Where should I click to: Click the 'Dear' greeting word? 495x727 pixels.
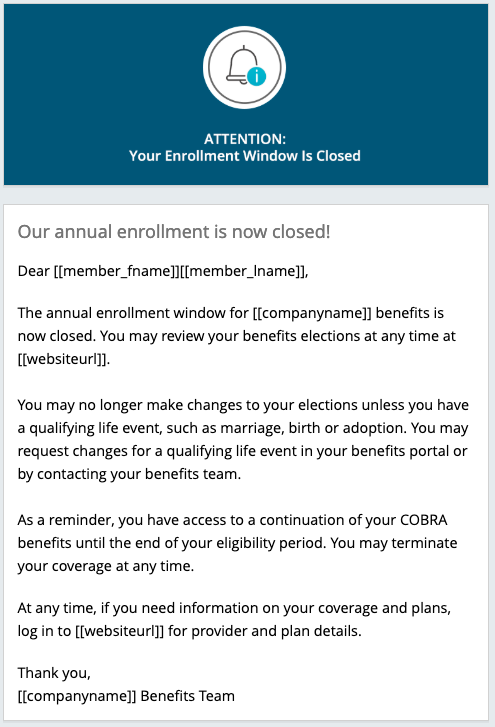click(x=33, y=271)
